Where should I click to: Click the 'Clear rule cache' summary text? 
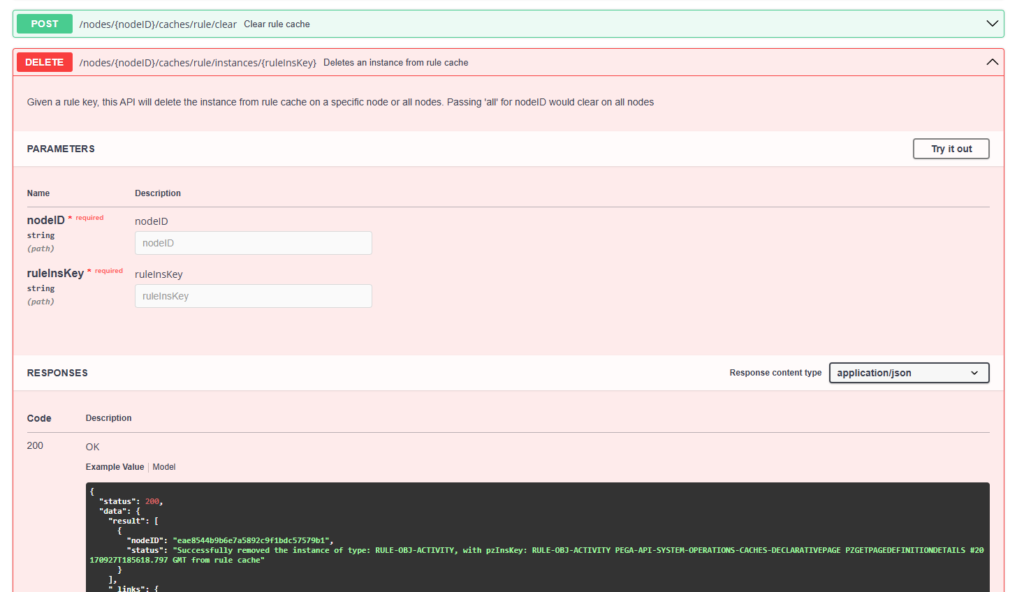(277, 24)
